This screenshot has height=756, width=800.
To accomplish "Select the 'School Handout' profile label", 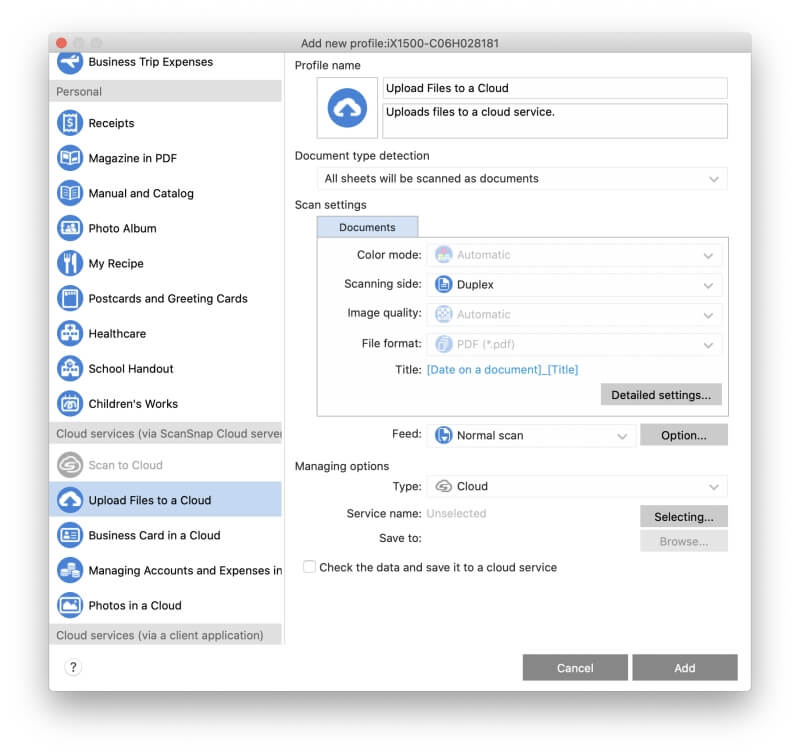I will click(x=131, y=369).
